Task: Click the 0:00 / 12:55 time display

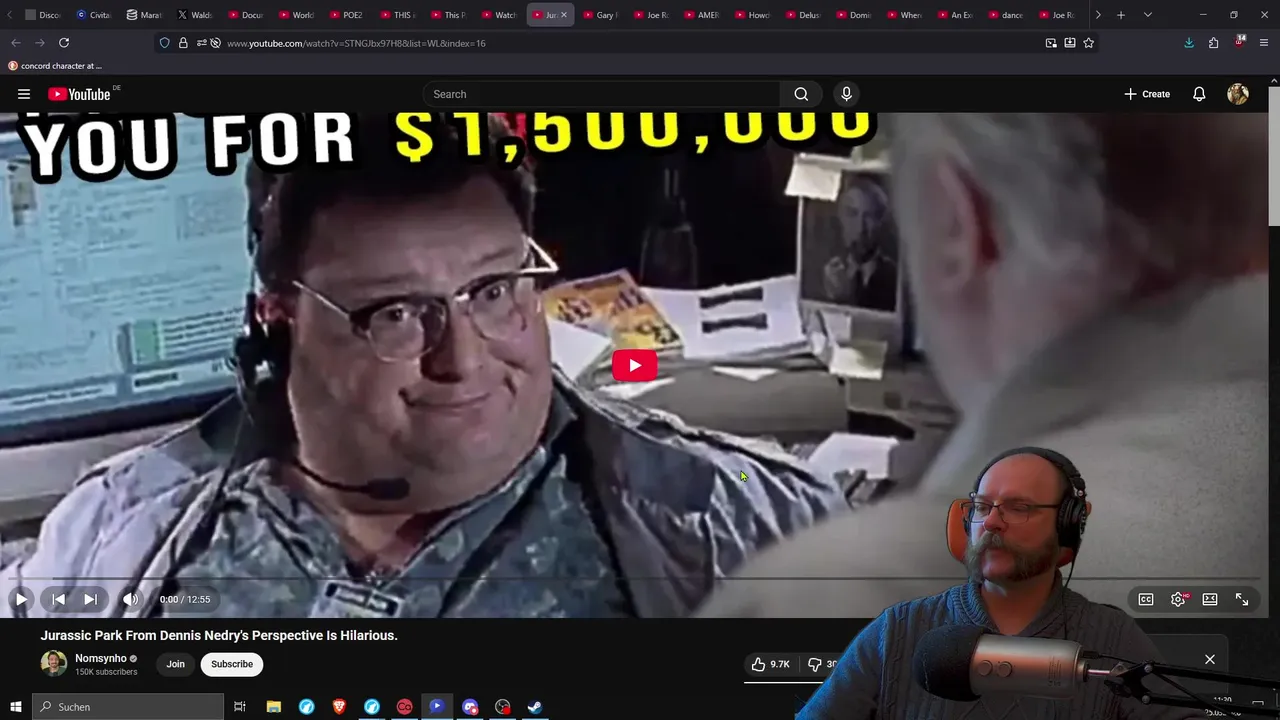Action: point(185,599)
